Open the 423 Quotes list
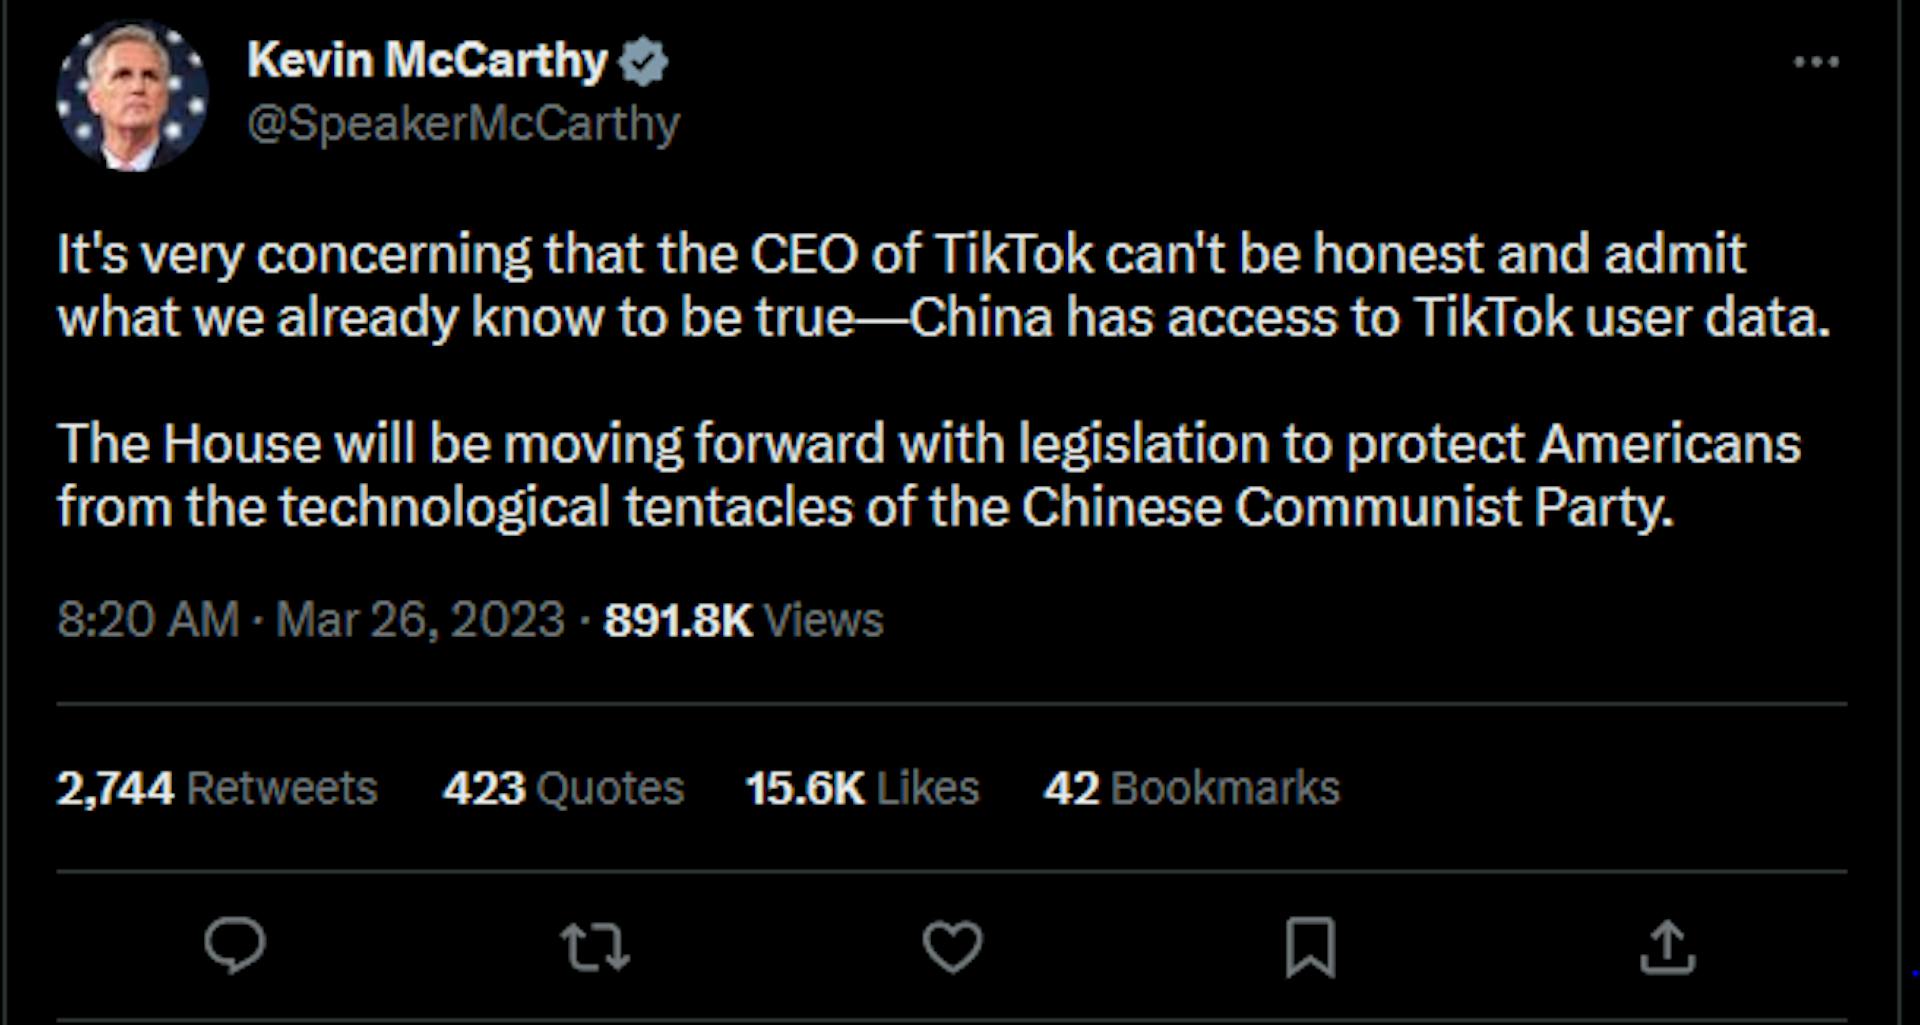 click(563, 788)
